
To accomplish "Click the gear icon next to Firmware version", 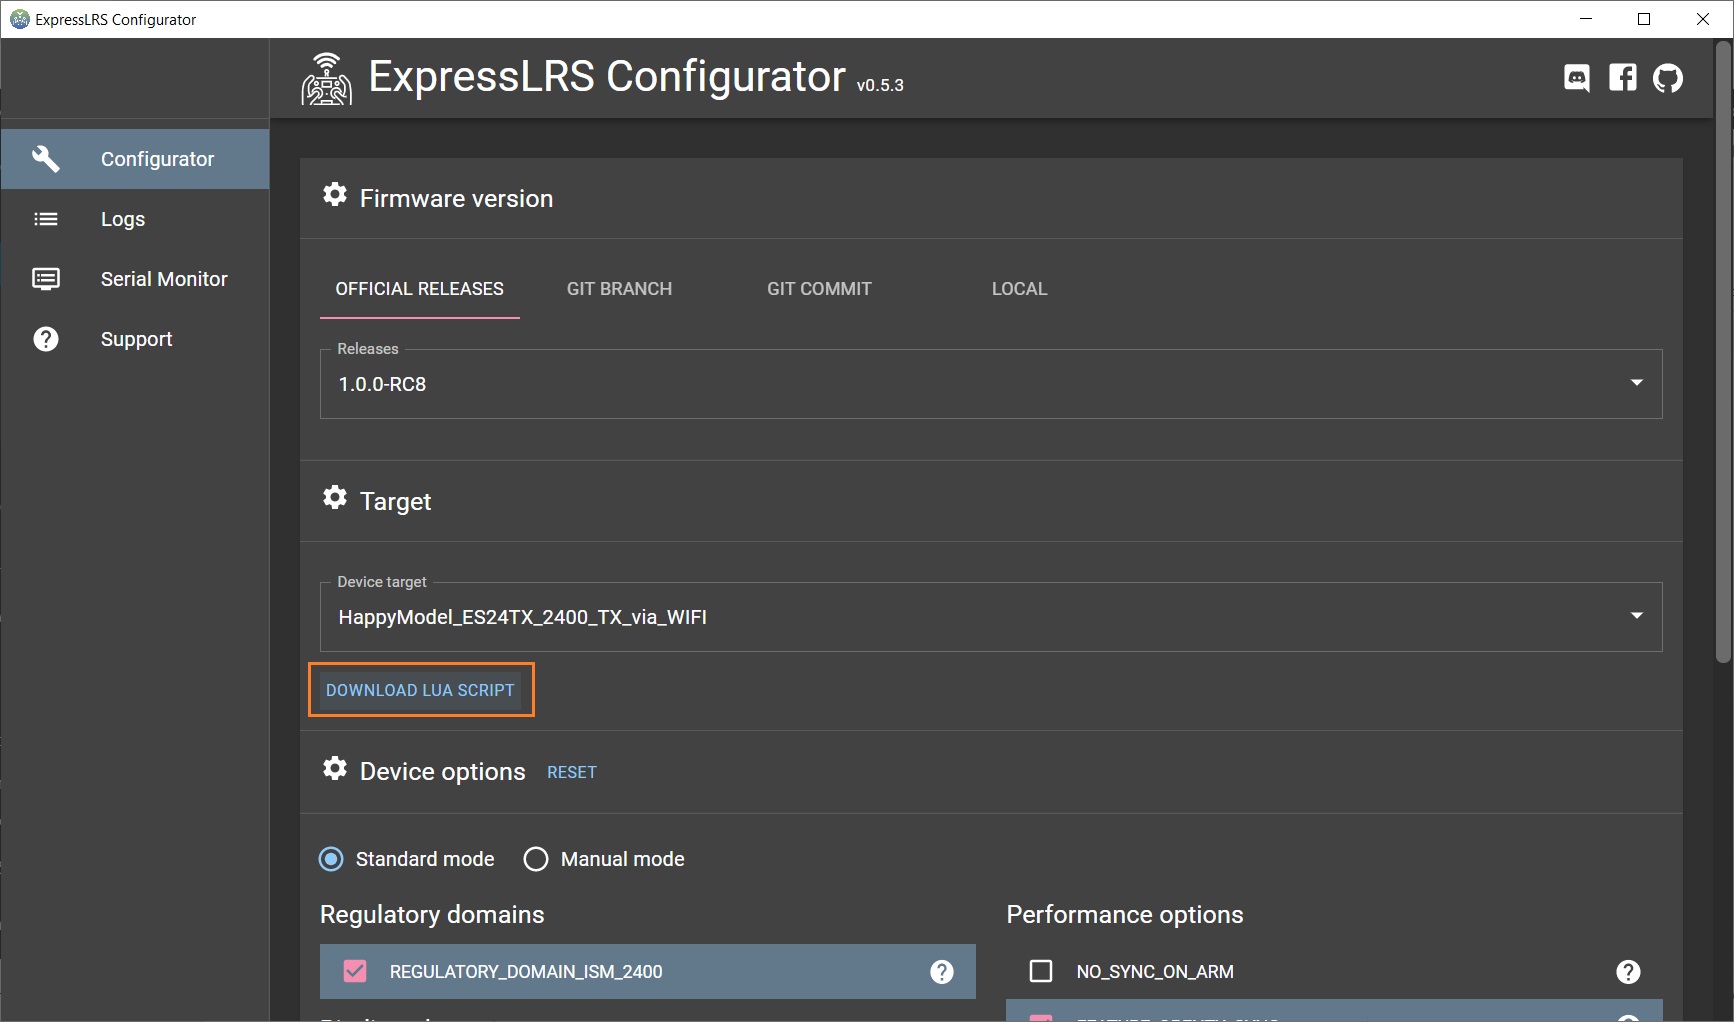I will point(335,195).
